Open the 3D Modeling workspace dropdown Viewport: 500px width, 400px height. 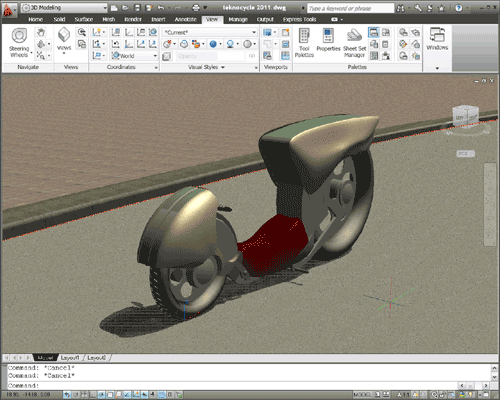coord(64,8)
